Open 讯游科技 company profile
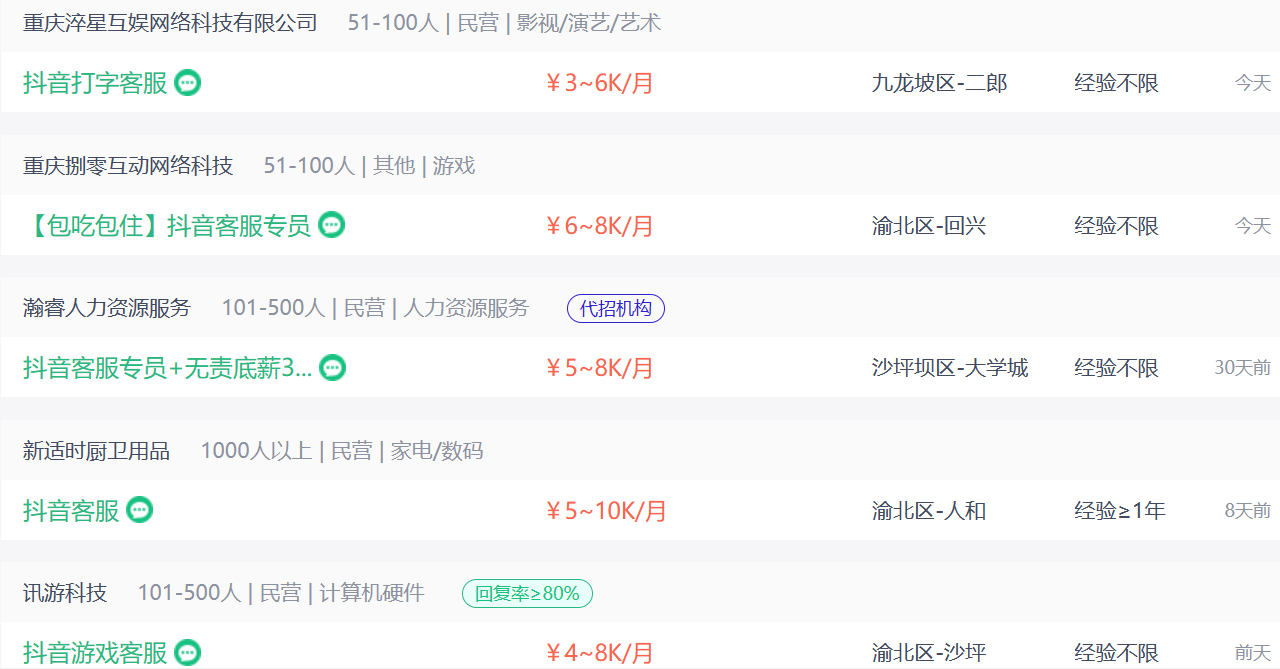The image size is (1280, 669). pyautogui.click(x=65, y=593)
